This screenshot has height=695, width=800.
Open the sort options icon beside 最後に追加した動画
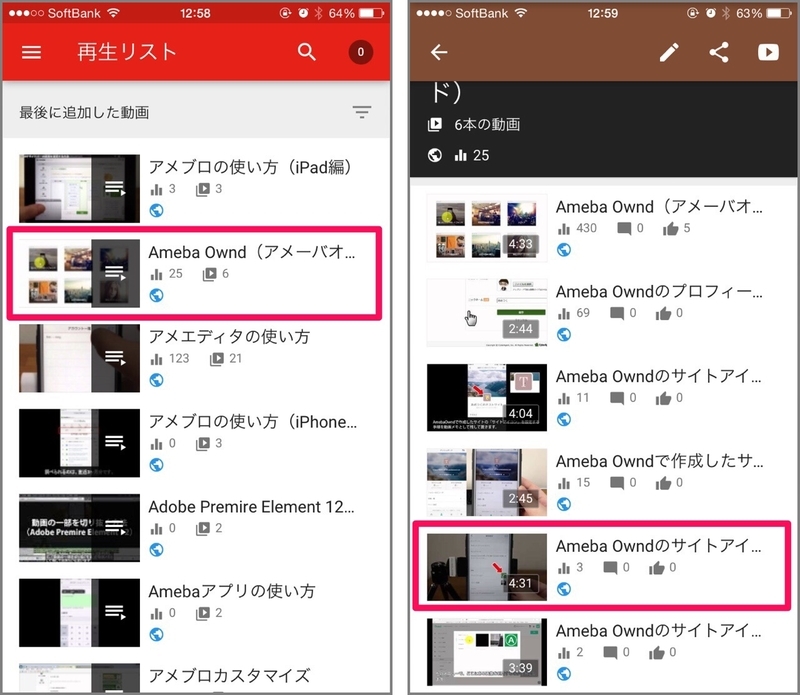click(x=362, y=112)
